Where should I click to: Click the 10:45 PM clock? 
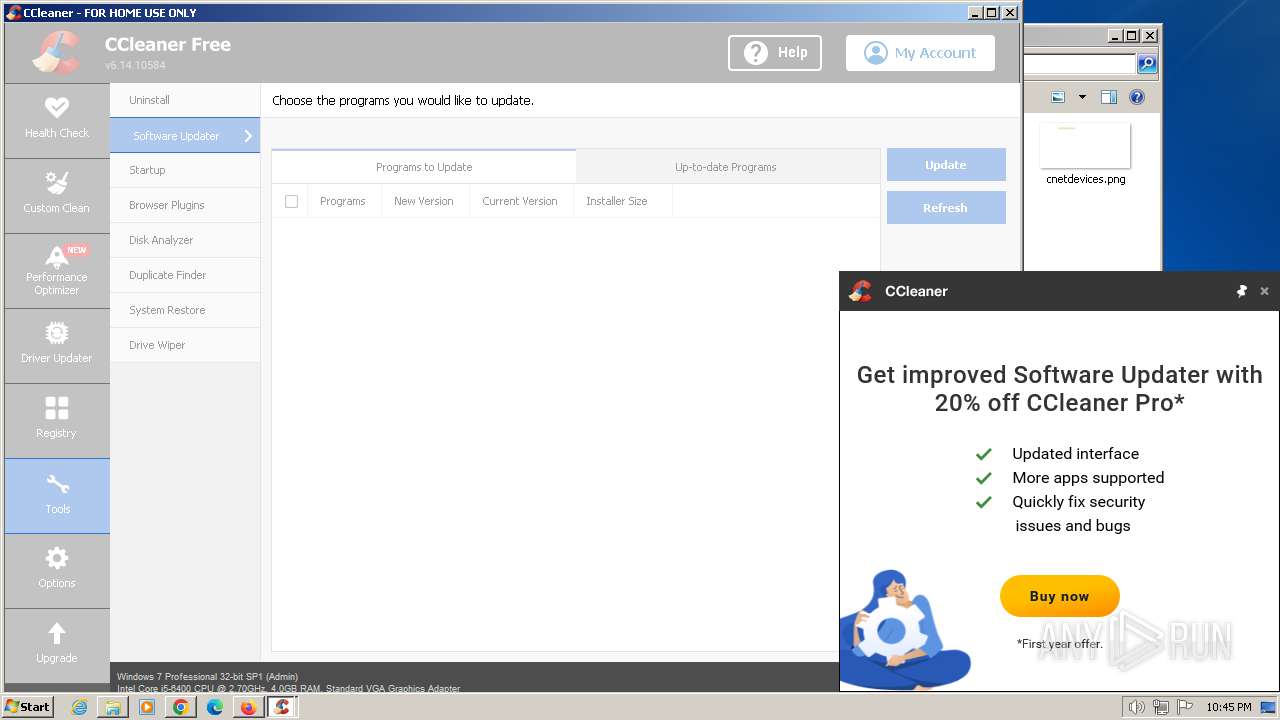pos(1228,707)
